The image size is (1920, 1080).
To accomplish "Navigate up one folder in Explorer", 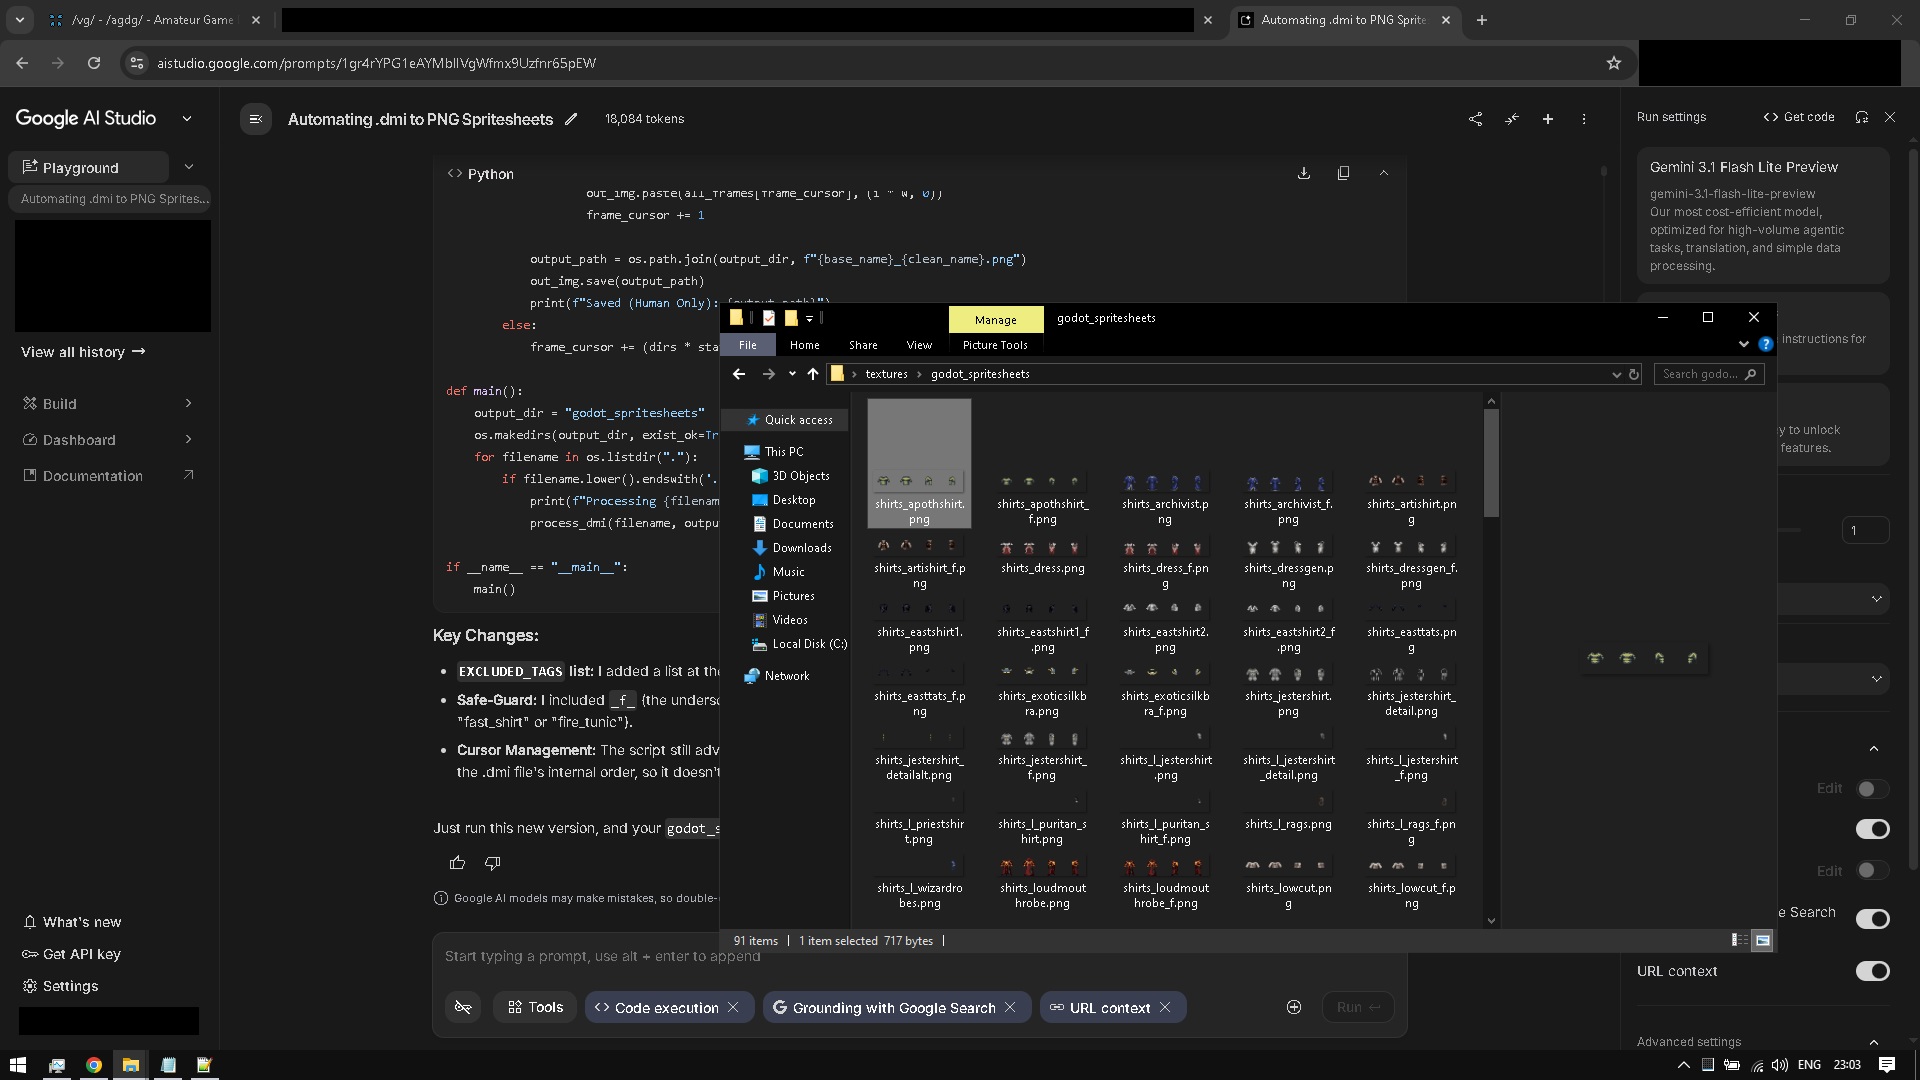I will (813, 374).
